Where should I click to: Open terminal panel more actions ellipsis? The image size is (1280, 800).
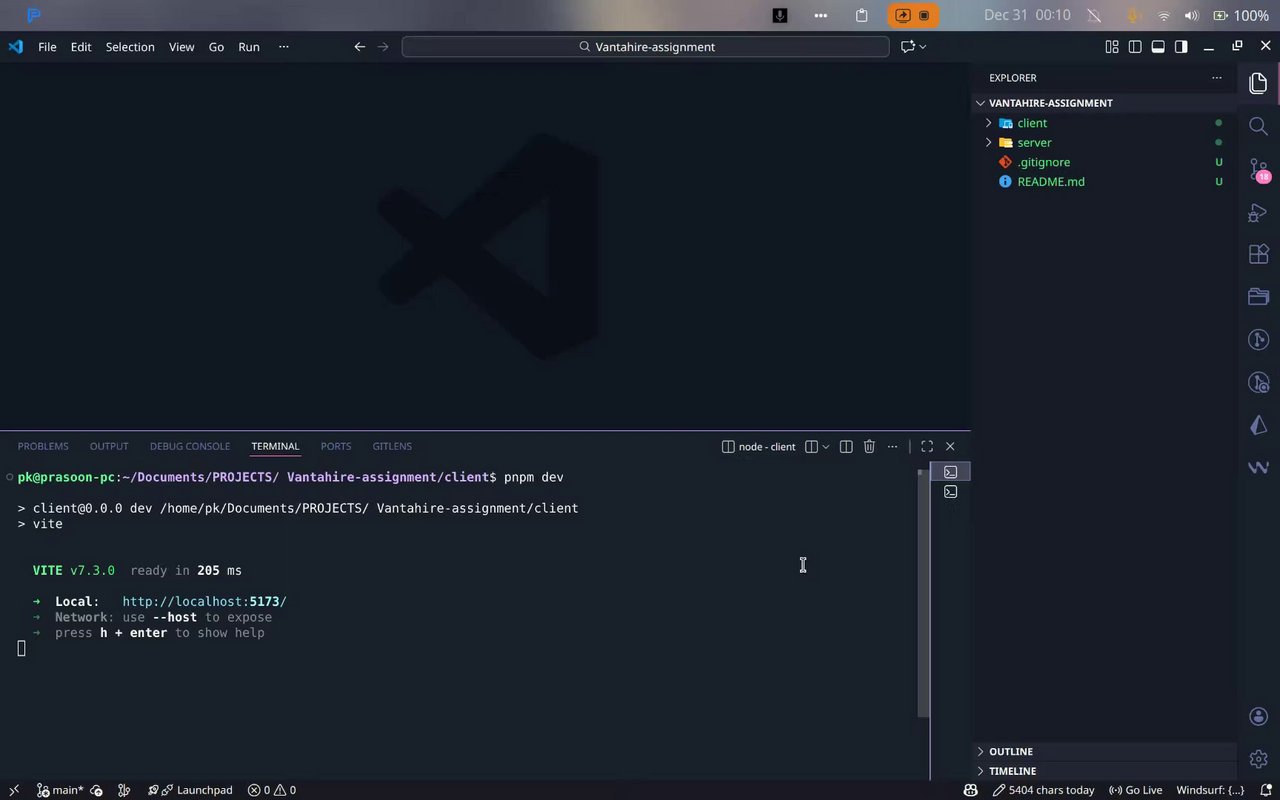(892, 447)
